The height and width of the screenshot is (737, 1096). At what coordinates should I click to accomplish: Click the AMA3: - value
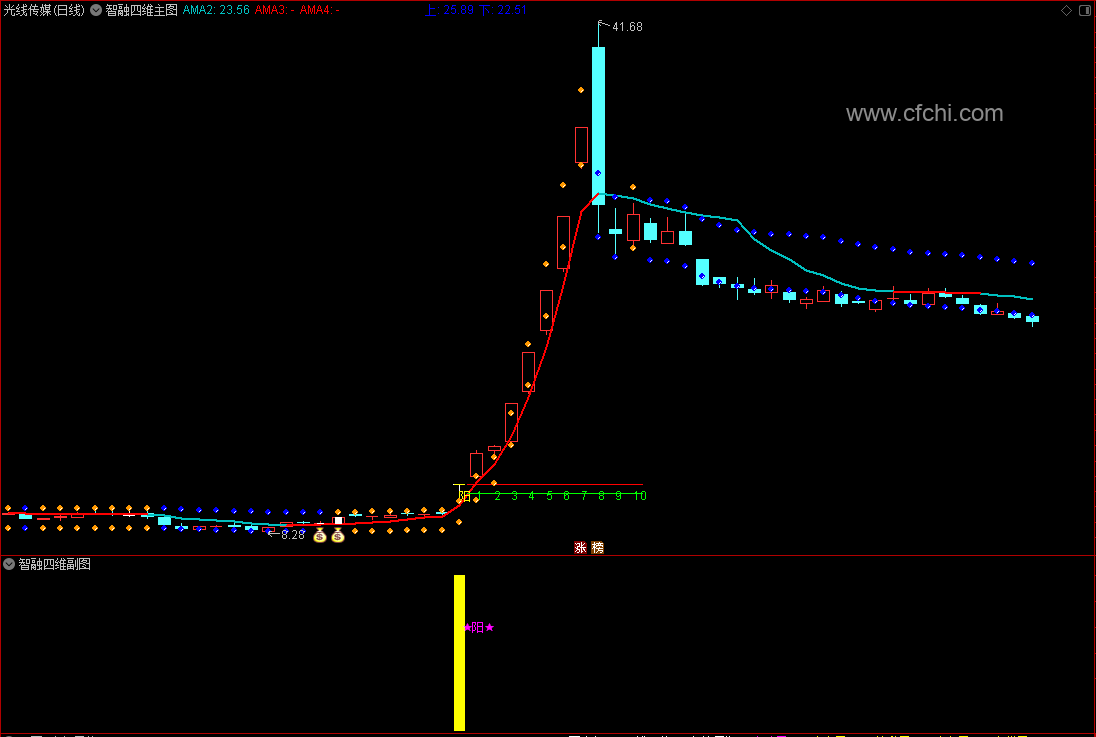tap(275, 10)
